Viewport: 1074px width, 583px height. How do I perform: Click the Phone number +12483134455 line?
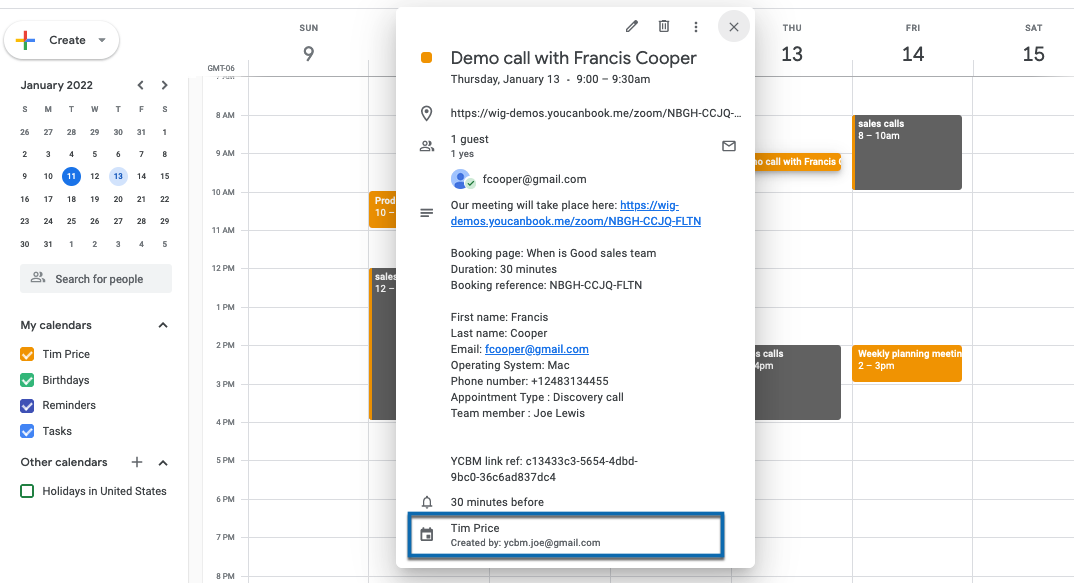tap(529, 382)
